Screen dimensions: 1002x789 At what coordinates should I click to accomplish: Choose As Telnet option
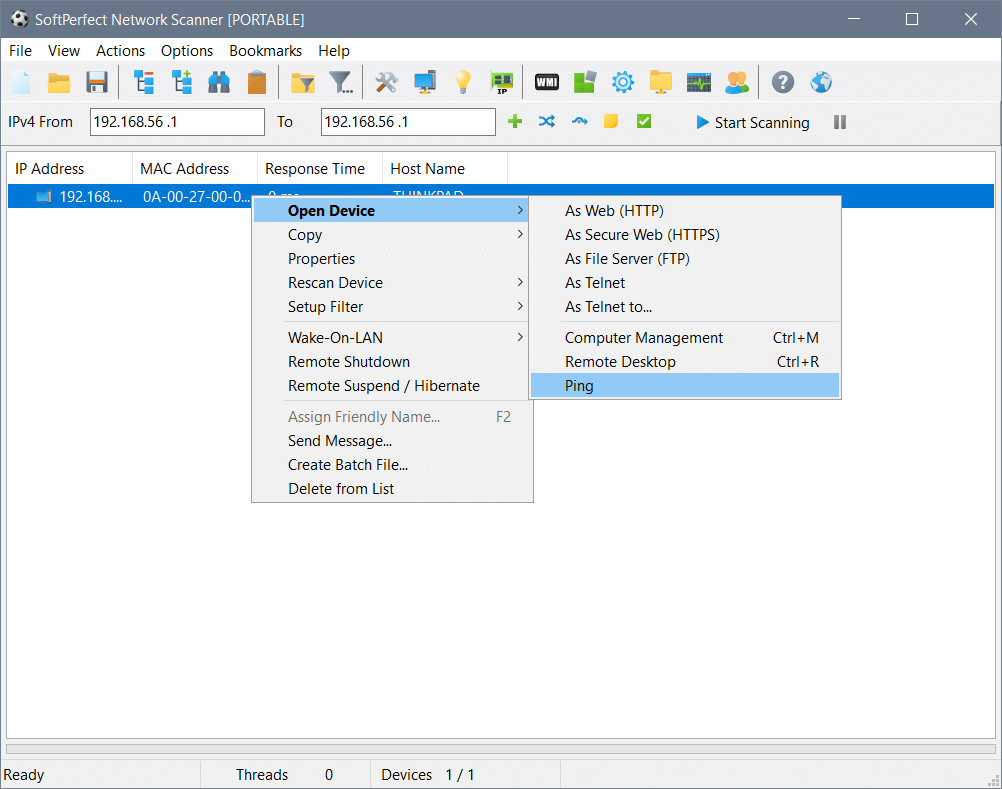pos(685,282)
